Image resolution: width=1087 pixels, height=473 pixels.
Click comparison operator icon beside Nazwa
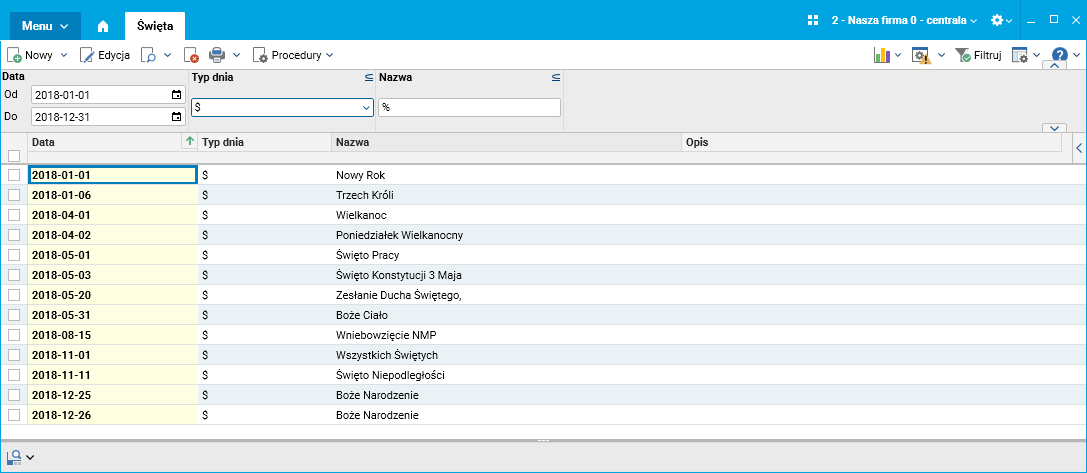point(555,78)
